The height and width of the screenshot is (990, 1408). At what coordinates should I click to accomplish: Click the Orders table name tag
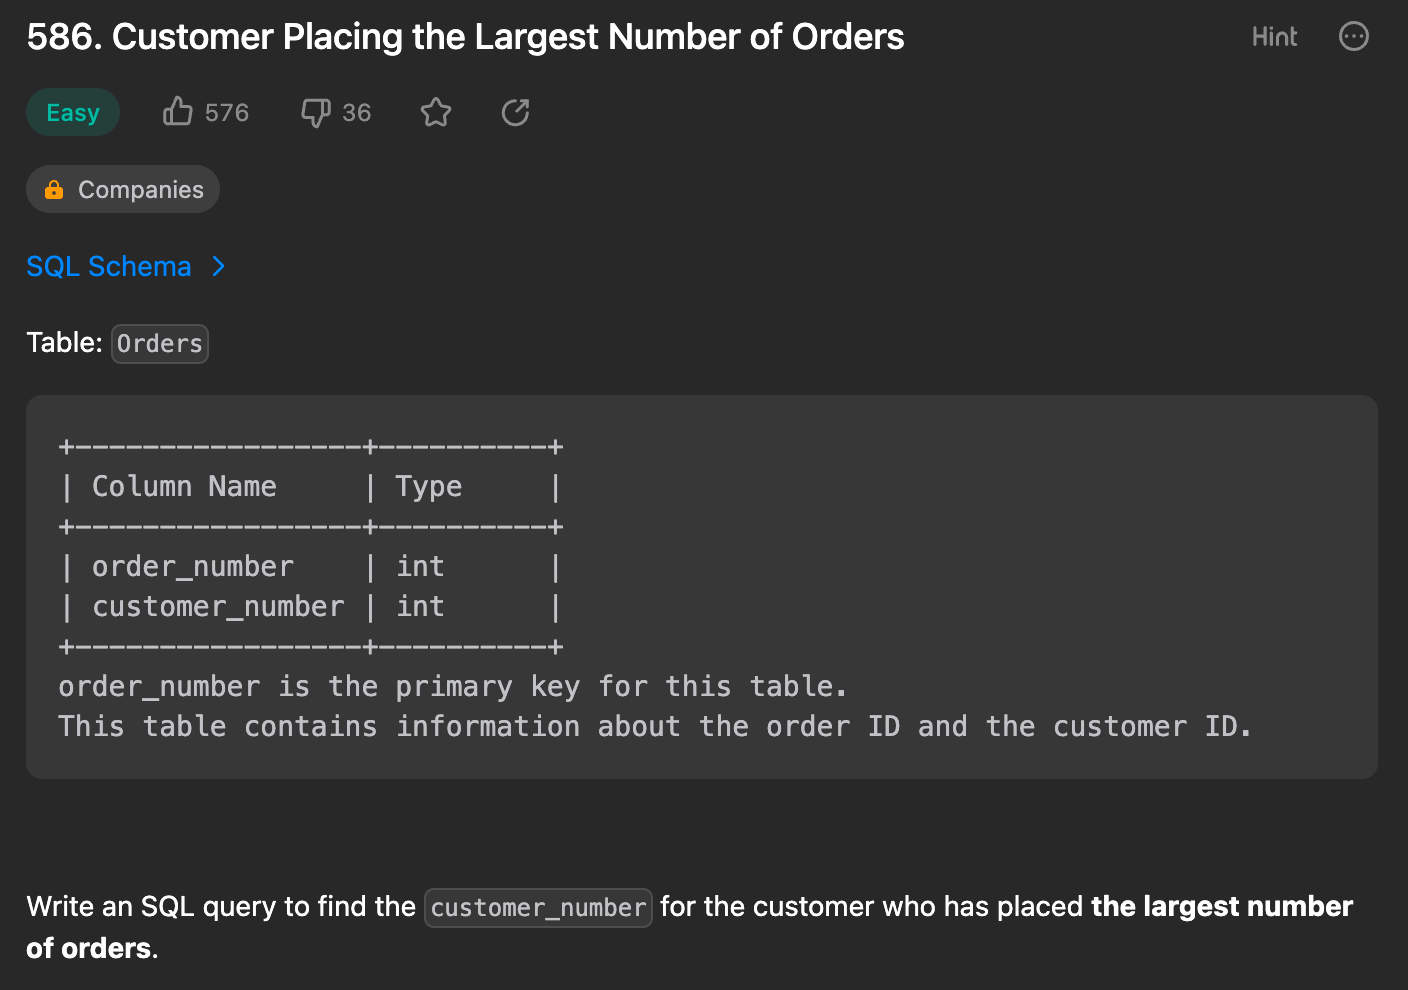coord(160,344)
